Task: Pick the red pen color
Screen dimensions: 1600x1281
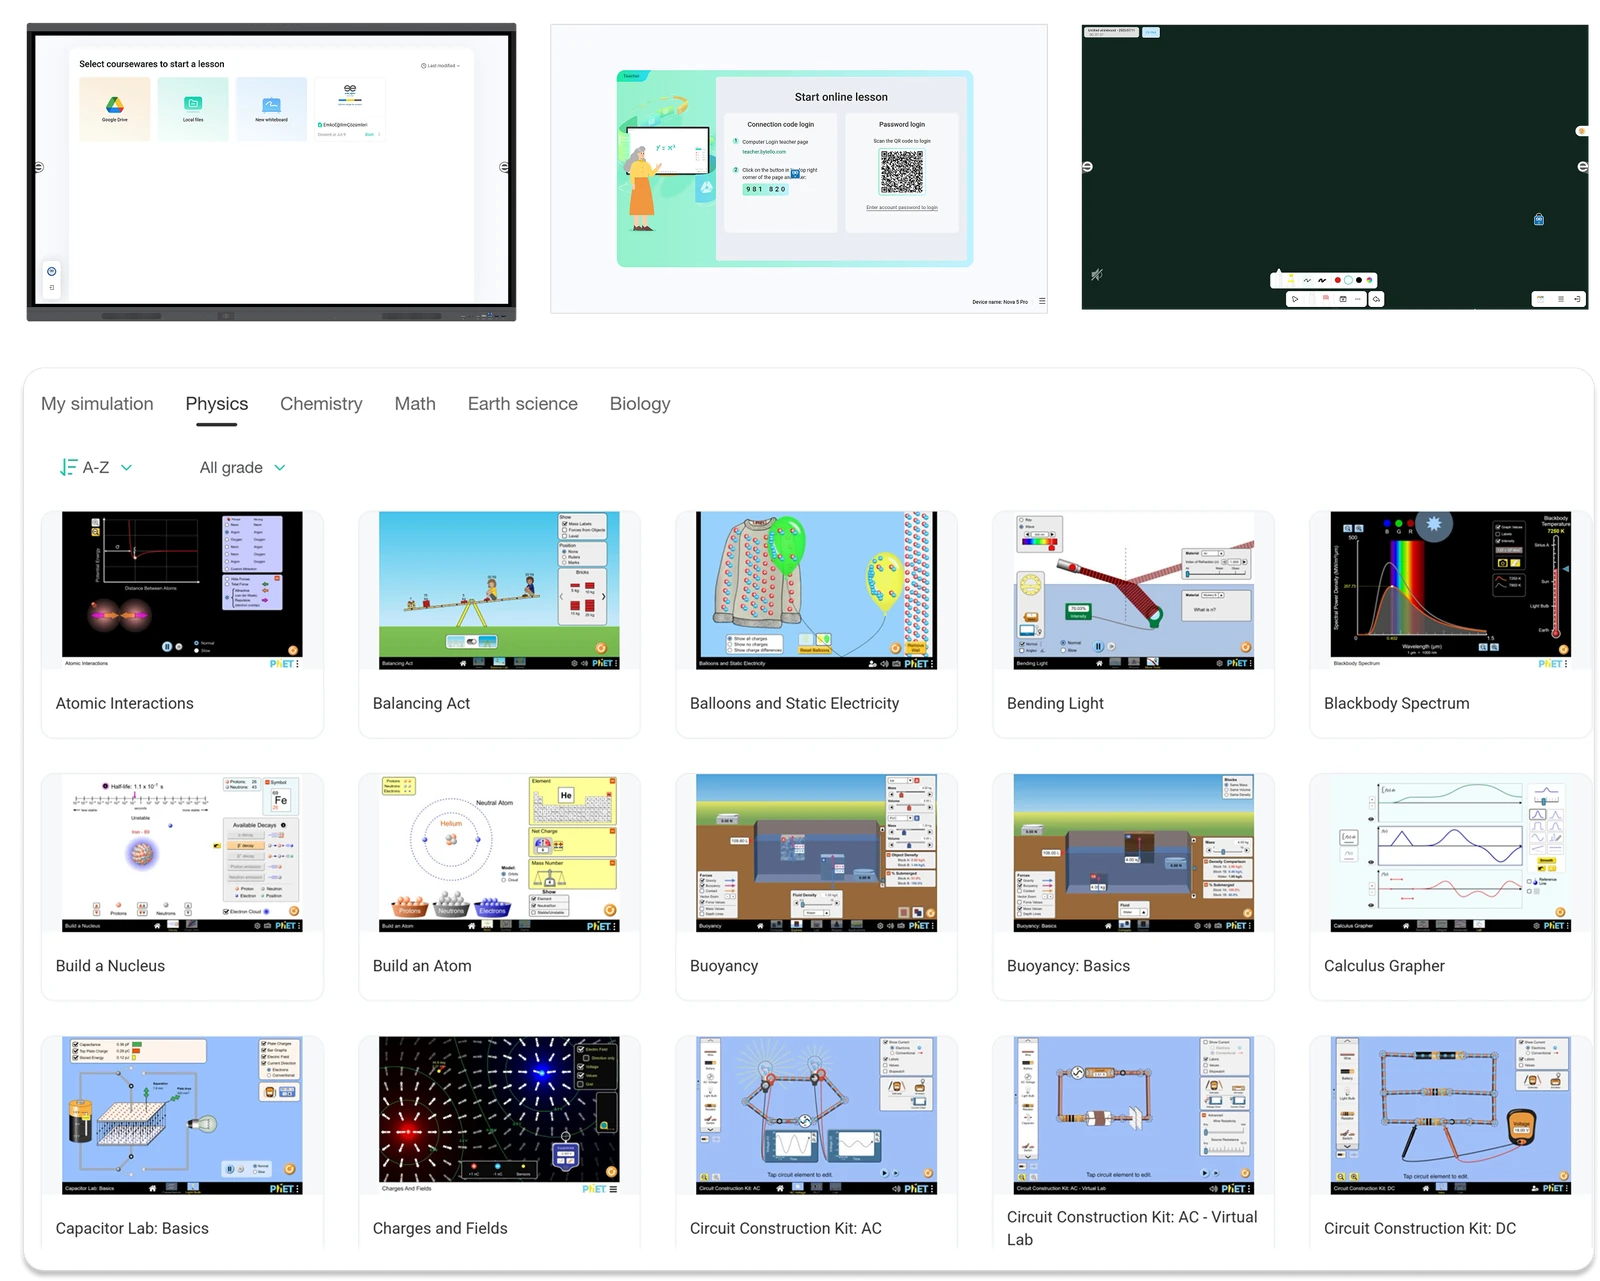Action: [1338, 280]
